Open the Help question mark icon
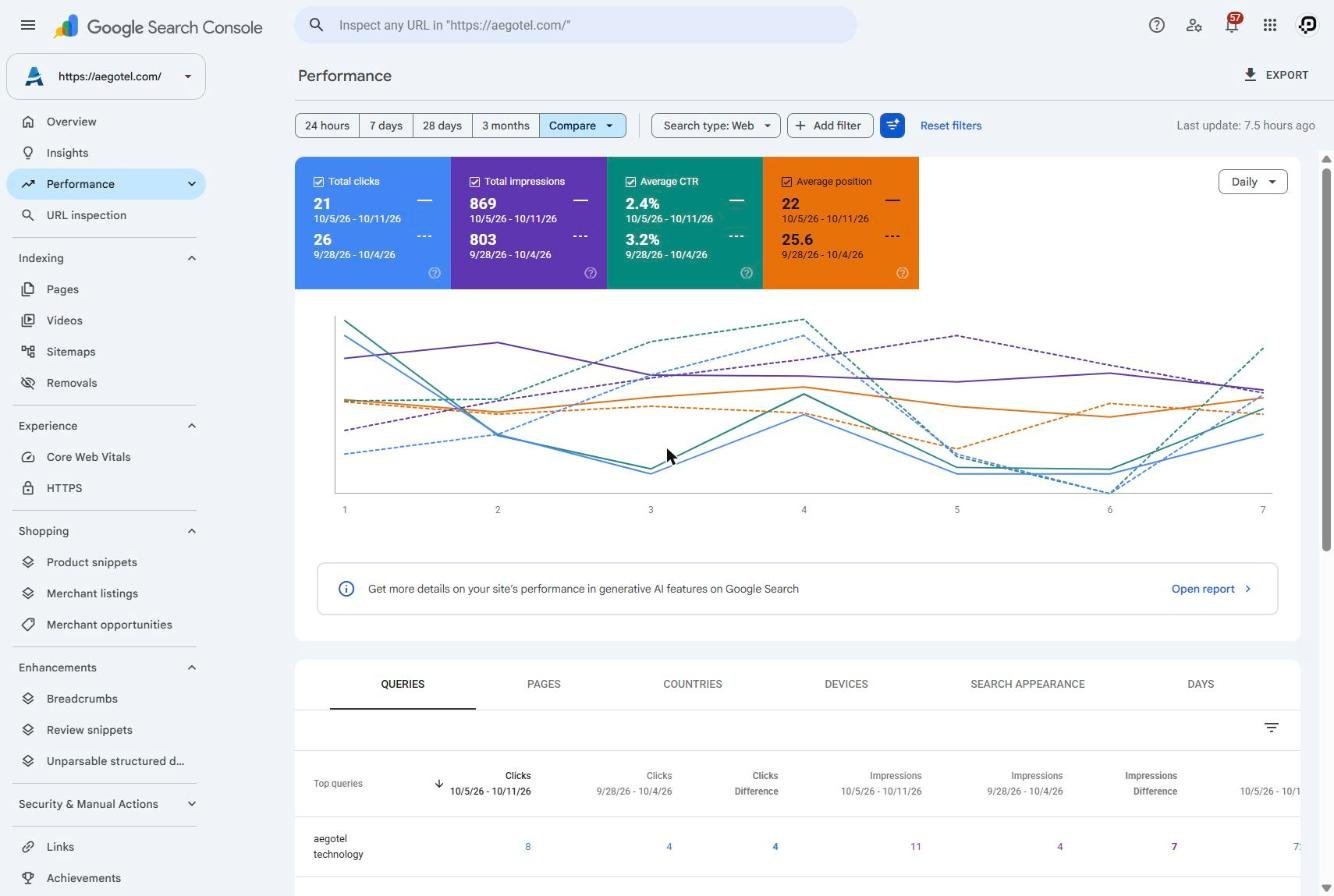This screenshot has width=1334, height=896. pyautogui.click(x=1156, y=25)
